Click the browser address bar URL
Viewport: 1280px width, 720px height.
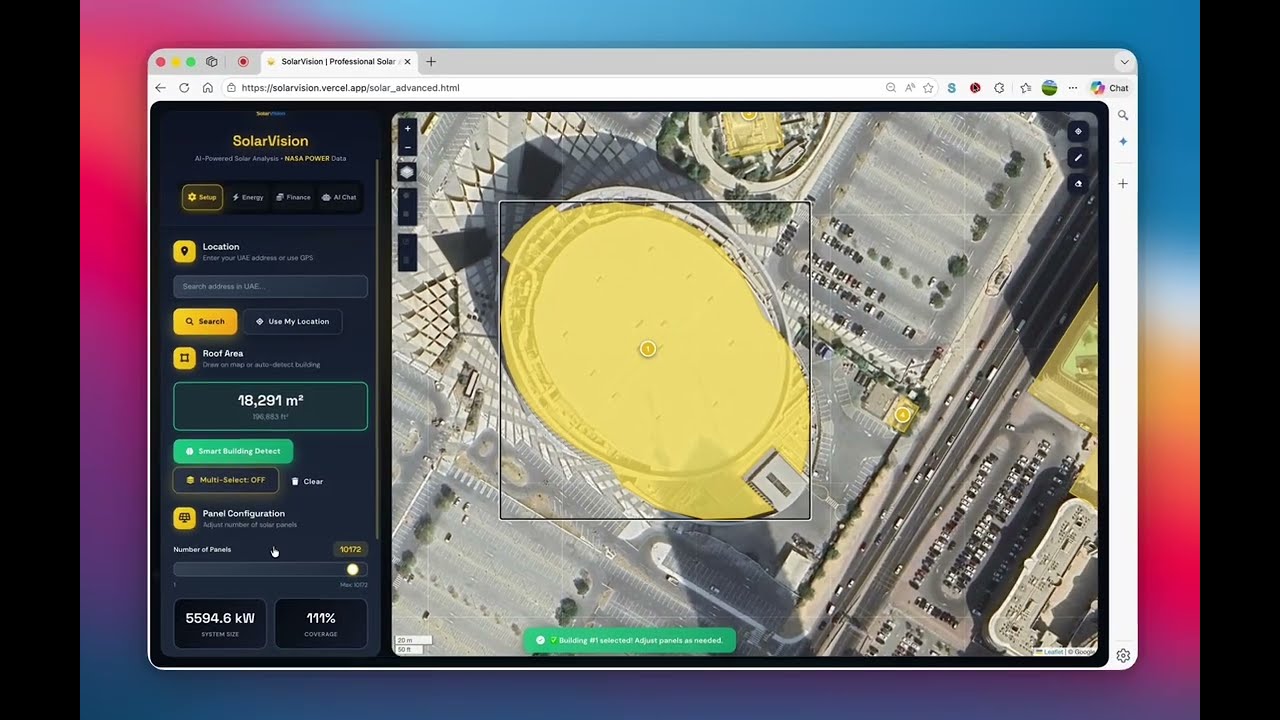pyautogui.click(x=350, y=88)
